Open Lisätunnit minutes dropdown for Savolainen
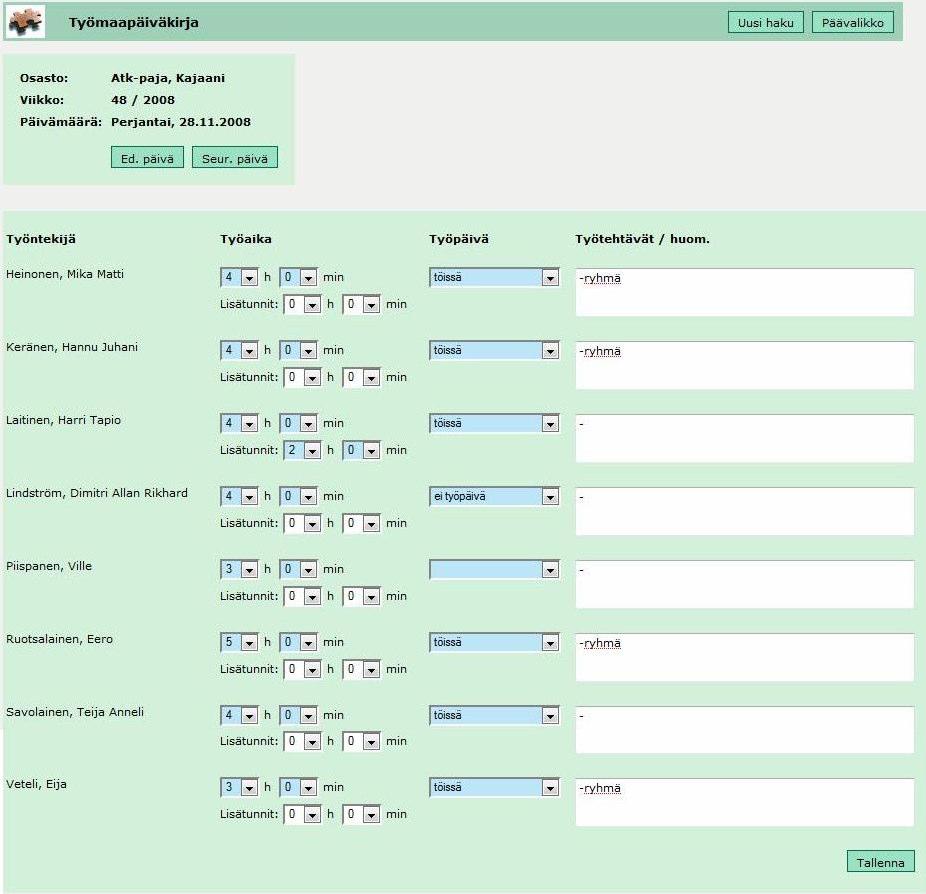 [361, 741]
